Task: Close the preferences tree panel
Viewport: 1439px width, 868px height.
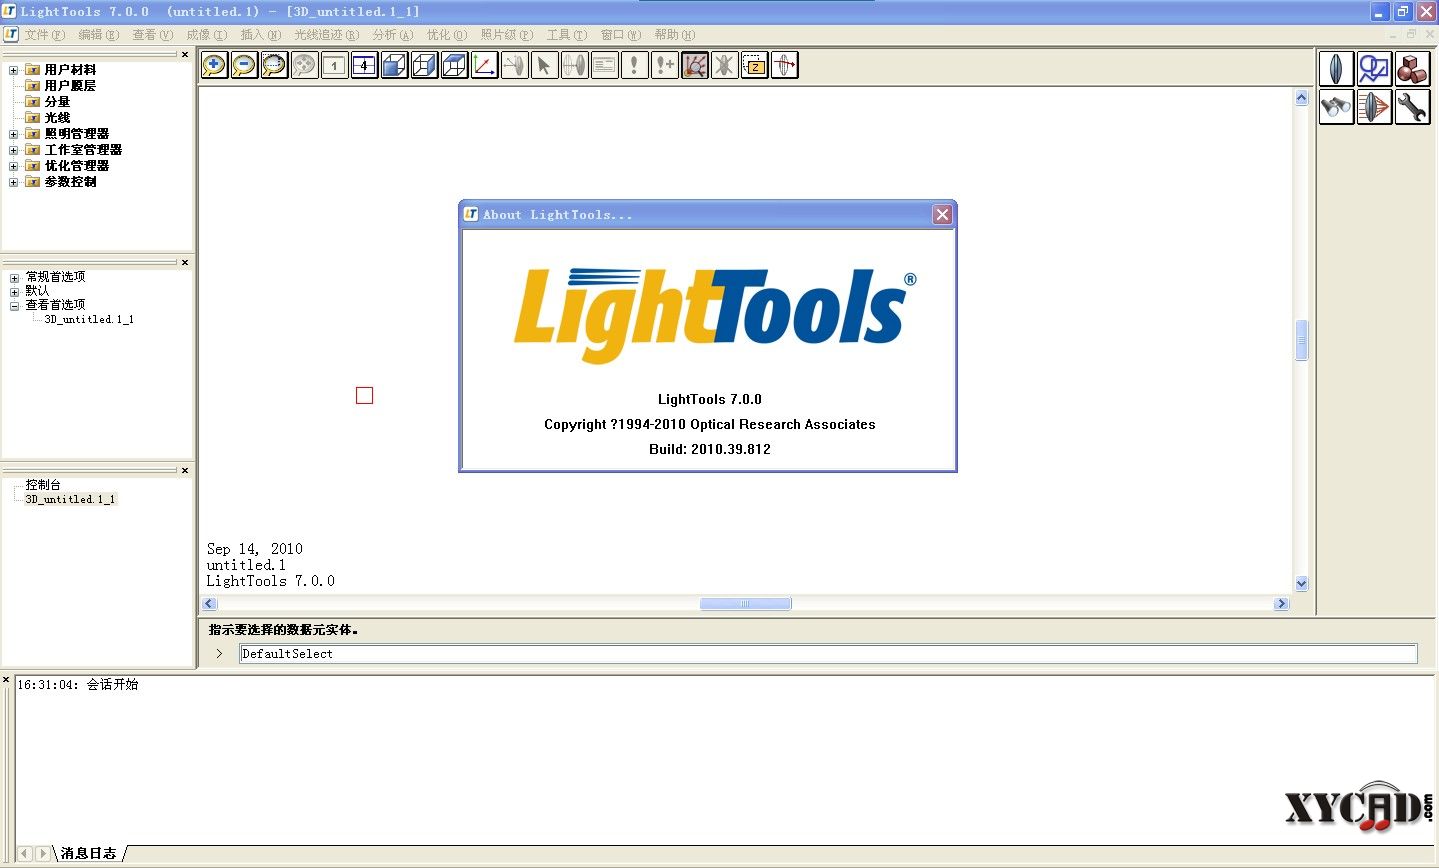Action: pos(185,263)
